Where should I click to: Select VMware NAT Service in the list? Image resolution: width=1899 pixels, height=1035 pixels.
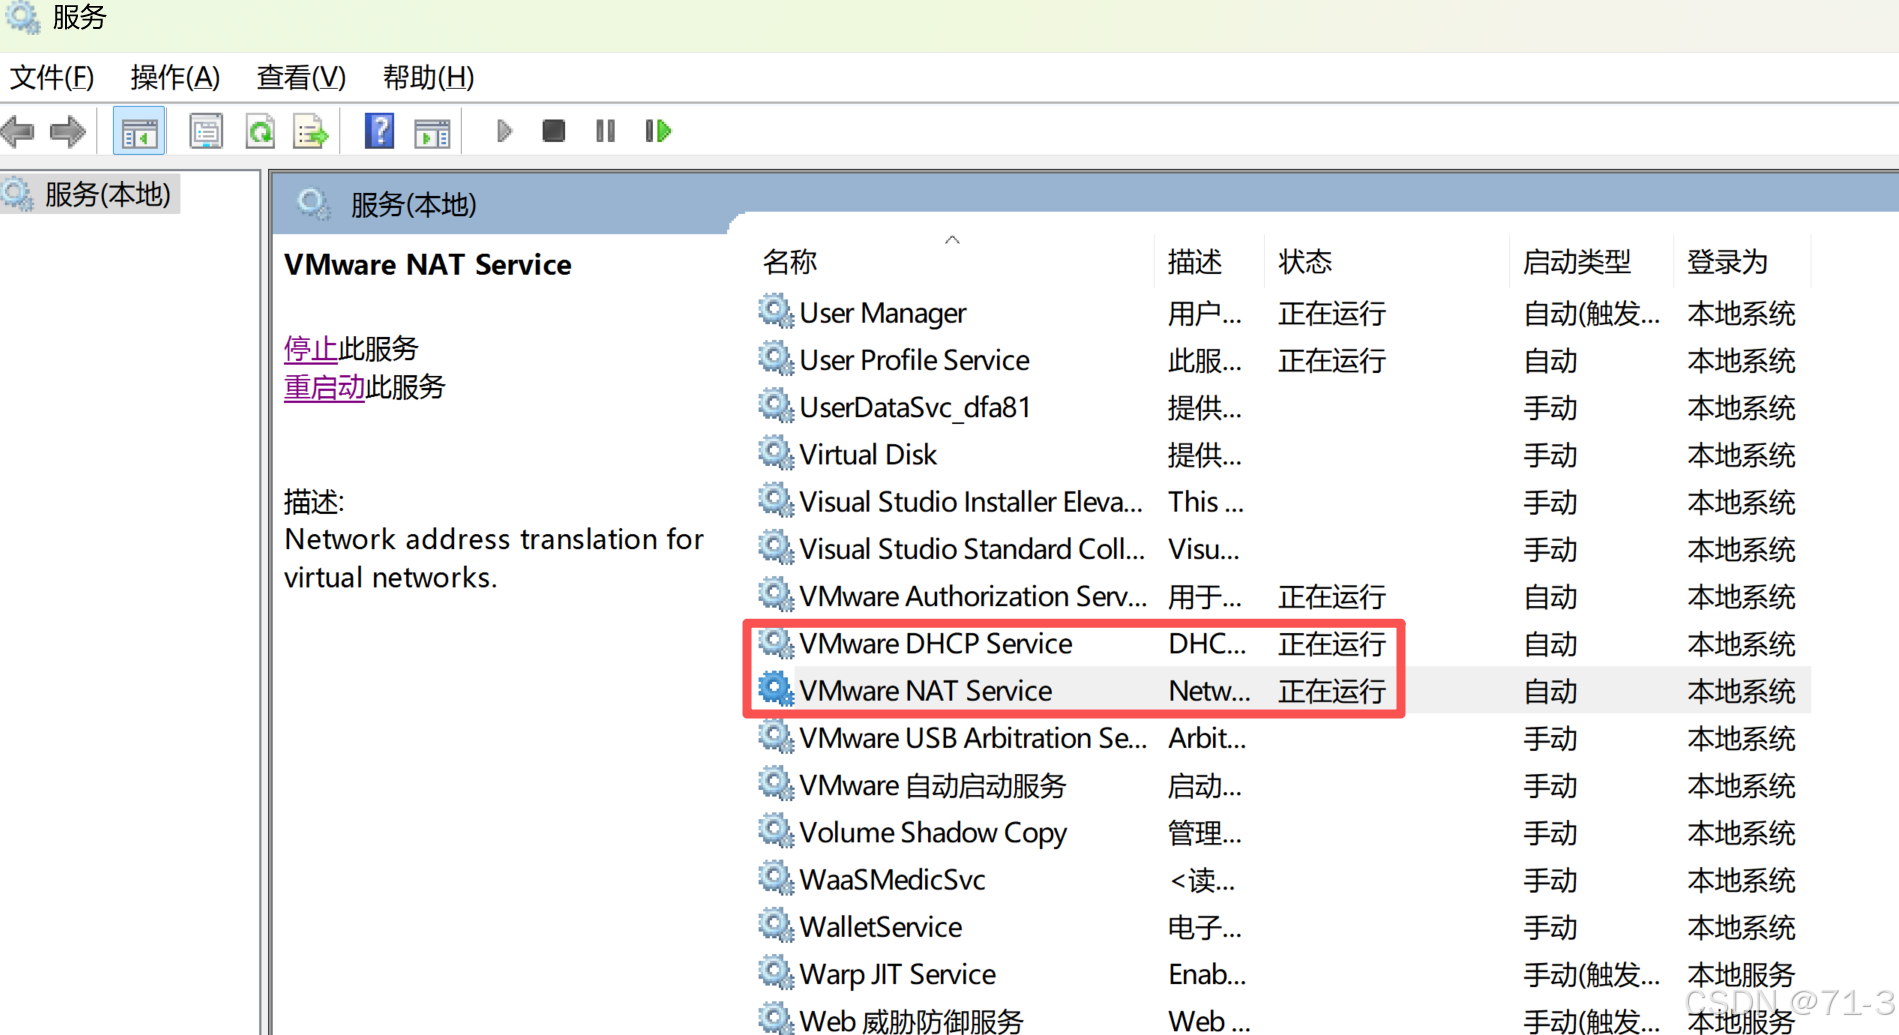tap(926, 690)
